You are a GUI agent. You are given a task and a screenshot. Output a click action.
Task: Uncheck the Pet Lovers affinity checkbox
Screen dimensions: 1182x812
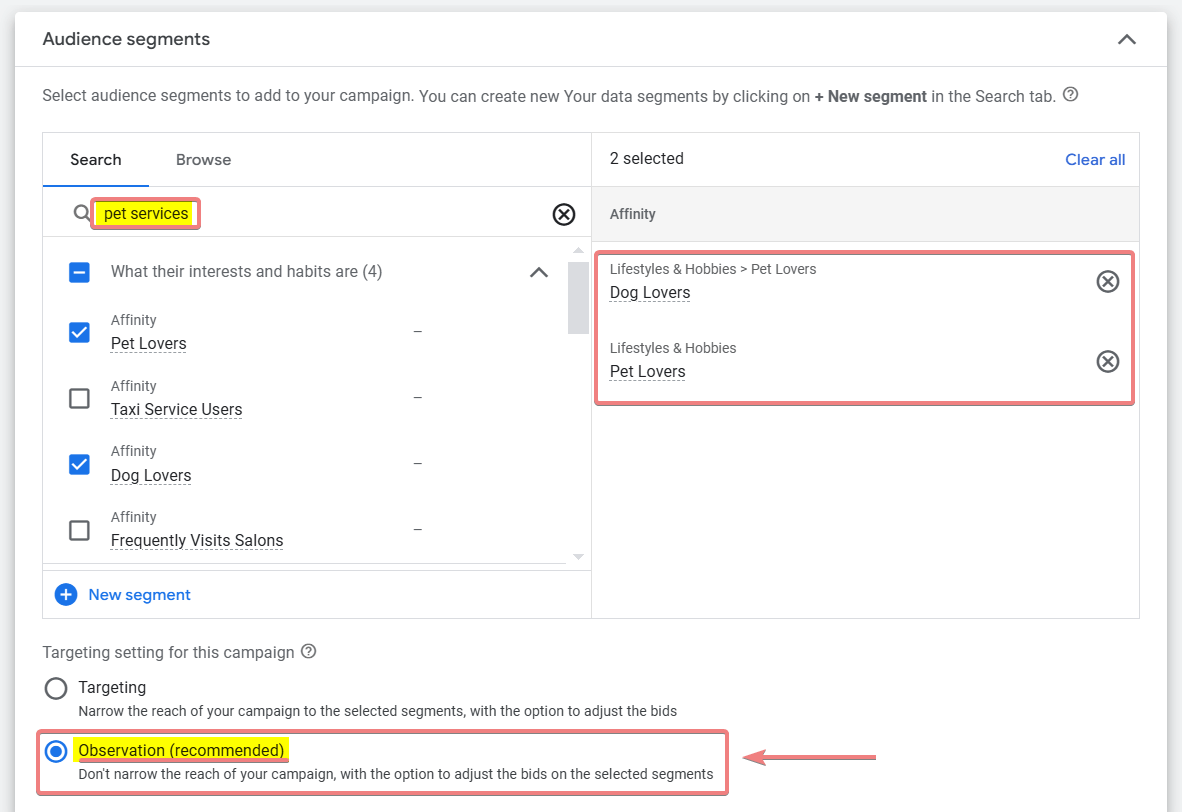coord(79,333)
